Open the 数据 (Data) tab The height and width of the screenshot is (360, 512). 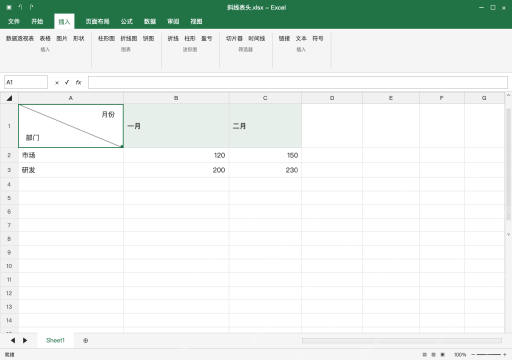(150, 22)
